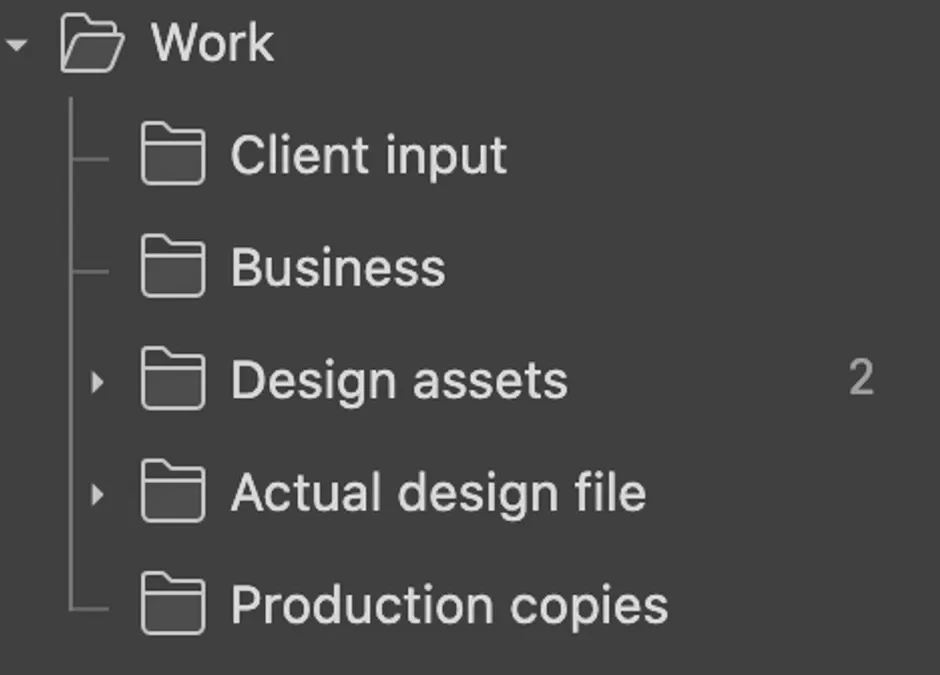This screenshot has width=940, height=675.
Task: Click the Actual design file folder icon
Action: pos(173,492)
